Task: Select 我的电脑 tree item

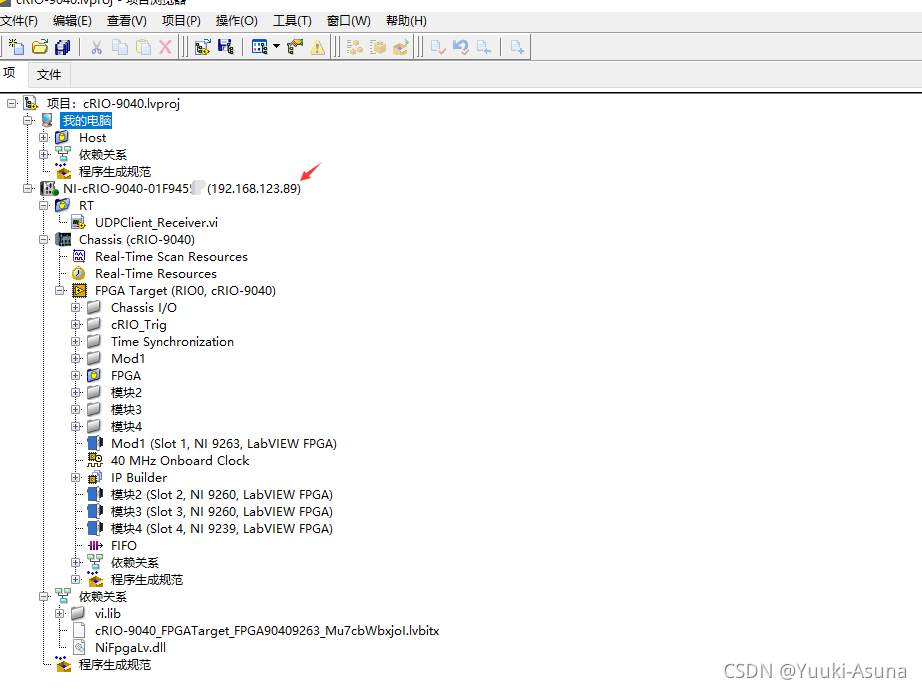Action: [86, 121]
